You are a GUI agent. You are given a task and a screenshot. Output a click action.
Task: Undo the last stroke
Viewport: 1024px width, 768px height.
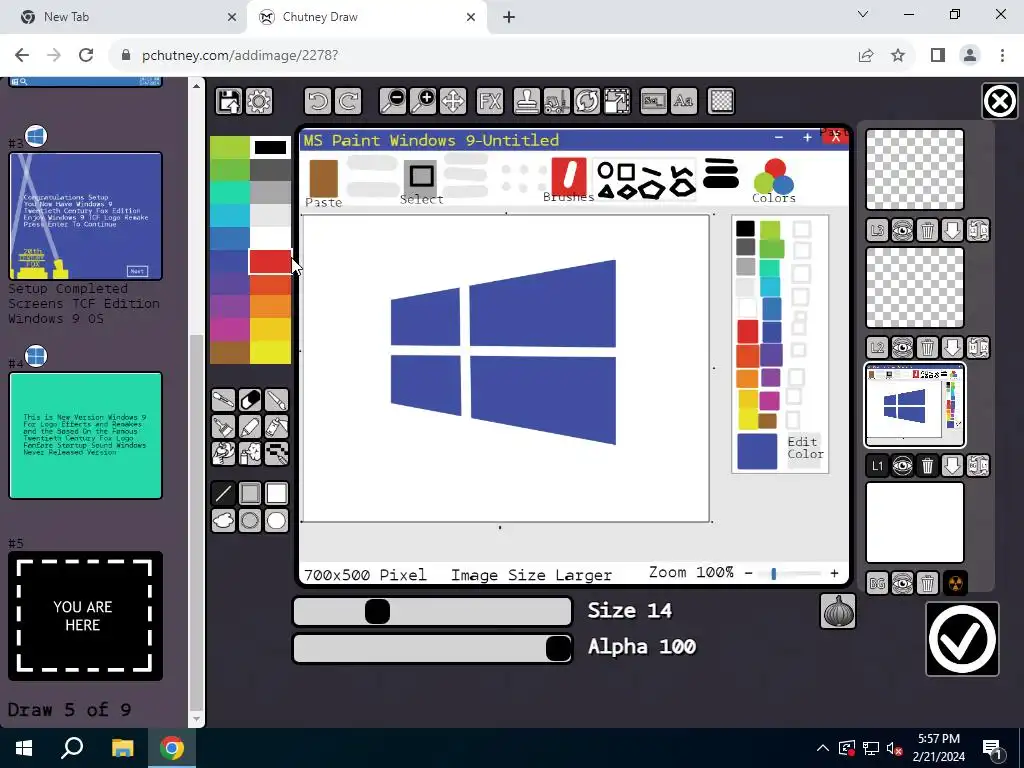[x=317, y=101]
